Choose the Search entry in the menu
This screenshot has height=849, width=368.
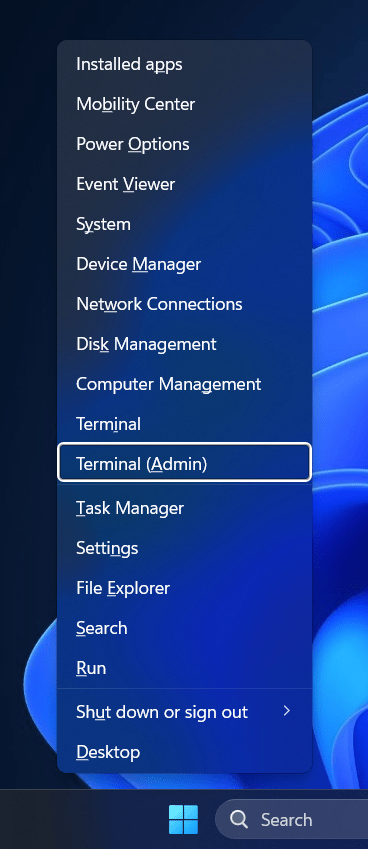(x=184, y=628)
